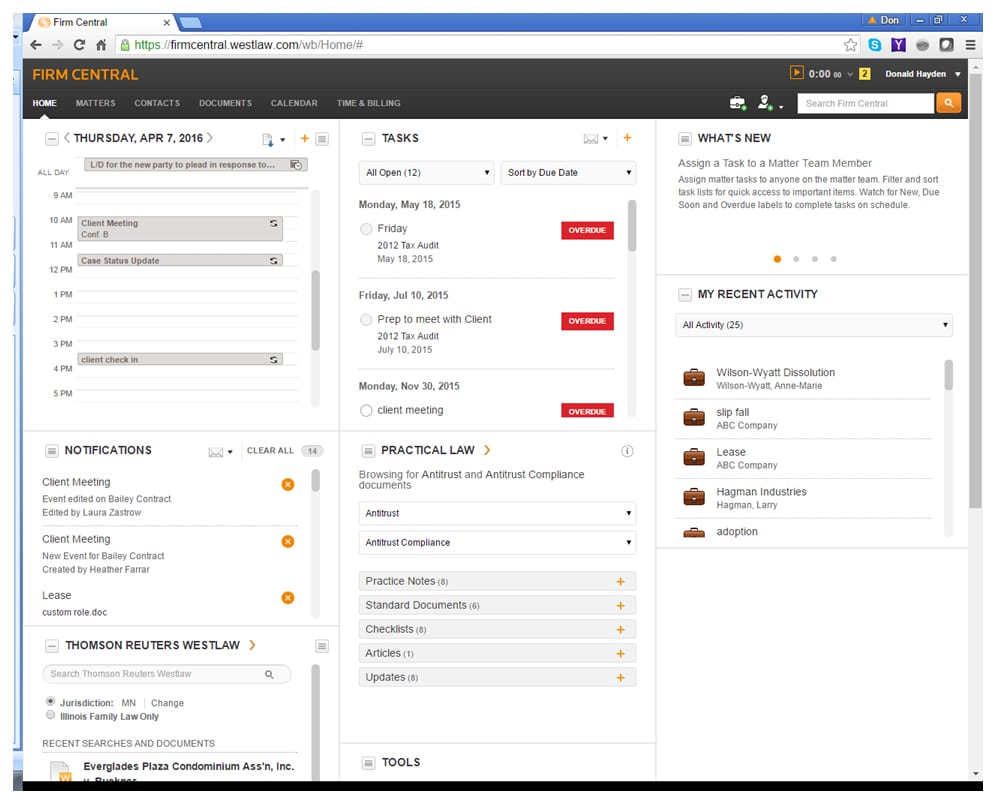This screenshot has height=804, width=996.
Task: Open the All Open (12) dropdown
Action: tap(426, 173)
